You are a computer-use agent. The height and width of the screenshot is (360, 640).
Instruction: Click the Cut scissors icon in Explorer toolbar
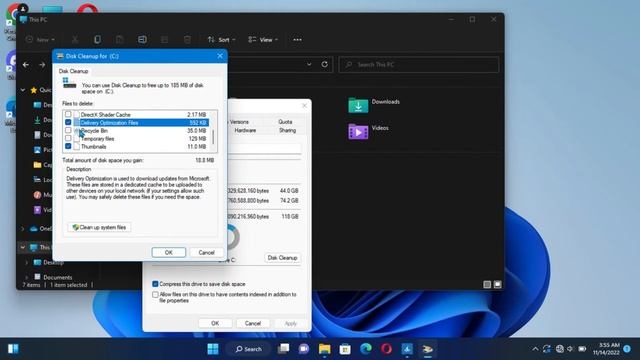click(75, 40)
